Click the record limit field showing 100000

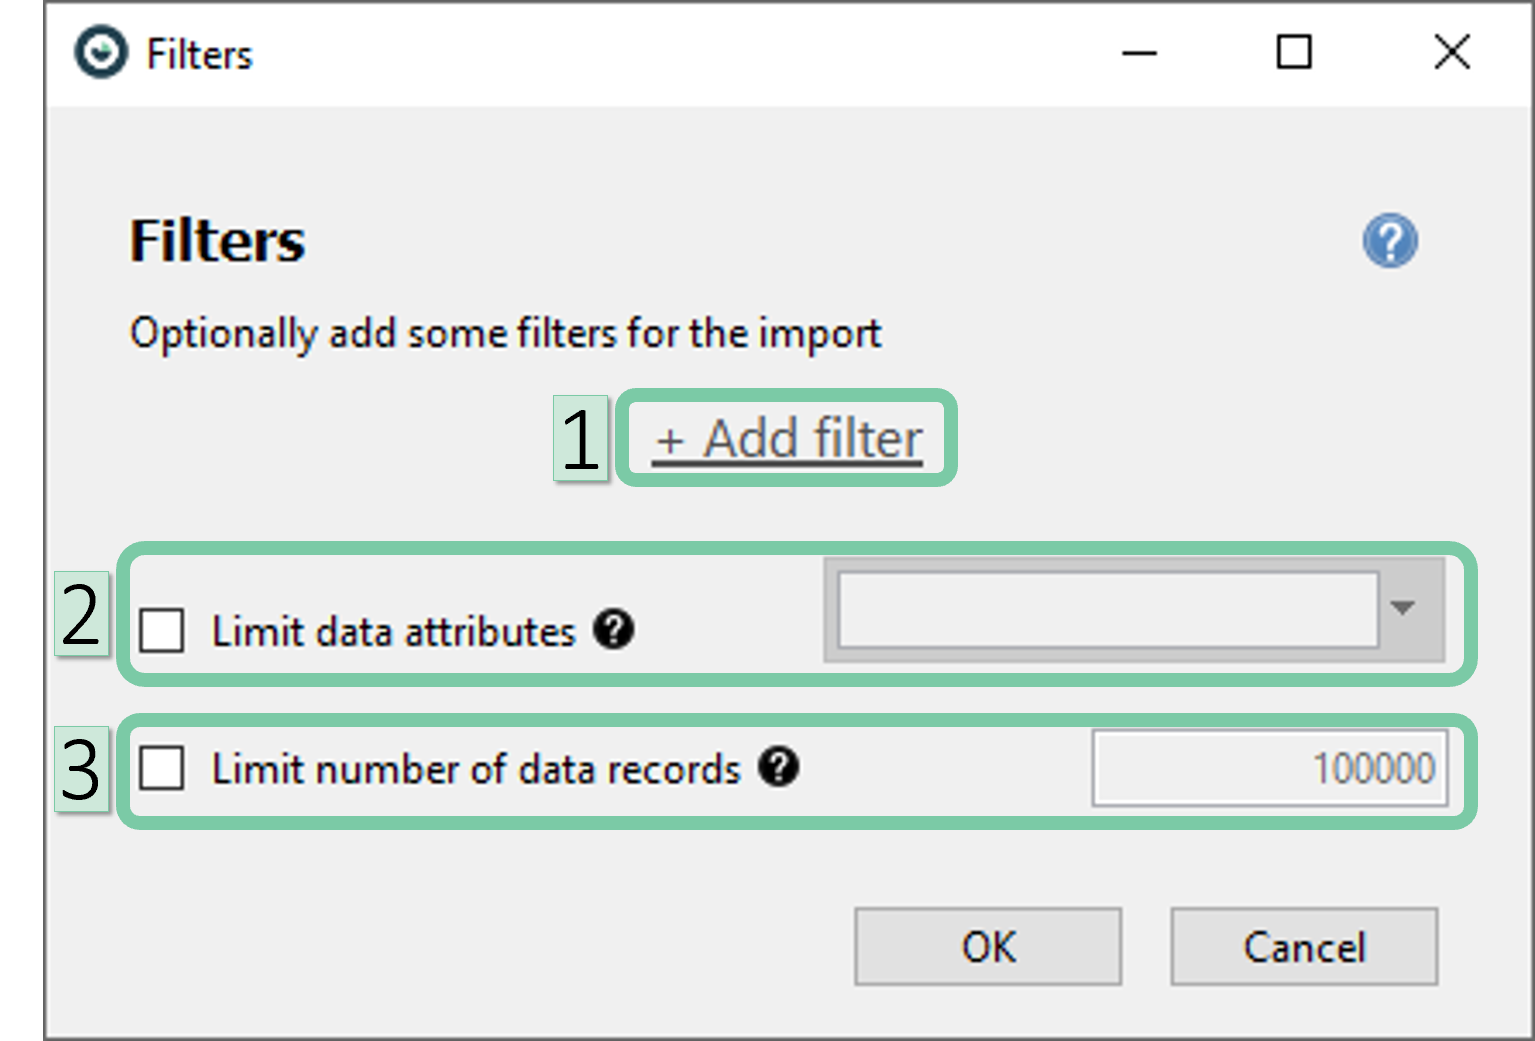[x=1269, y=768]
